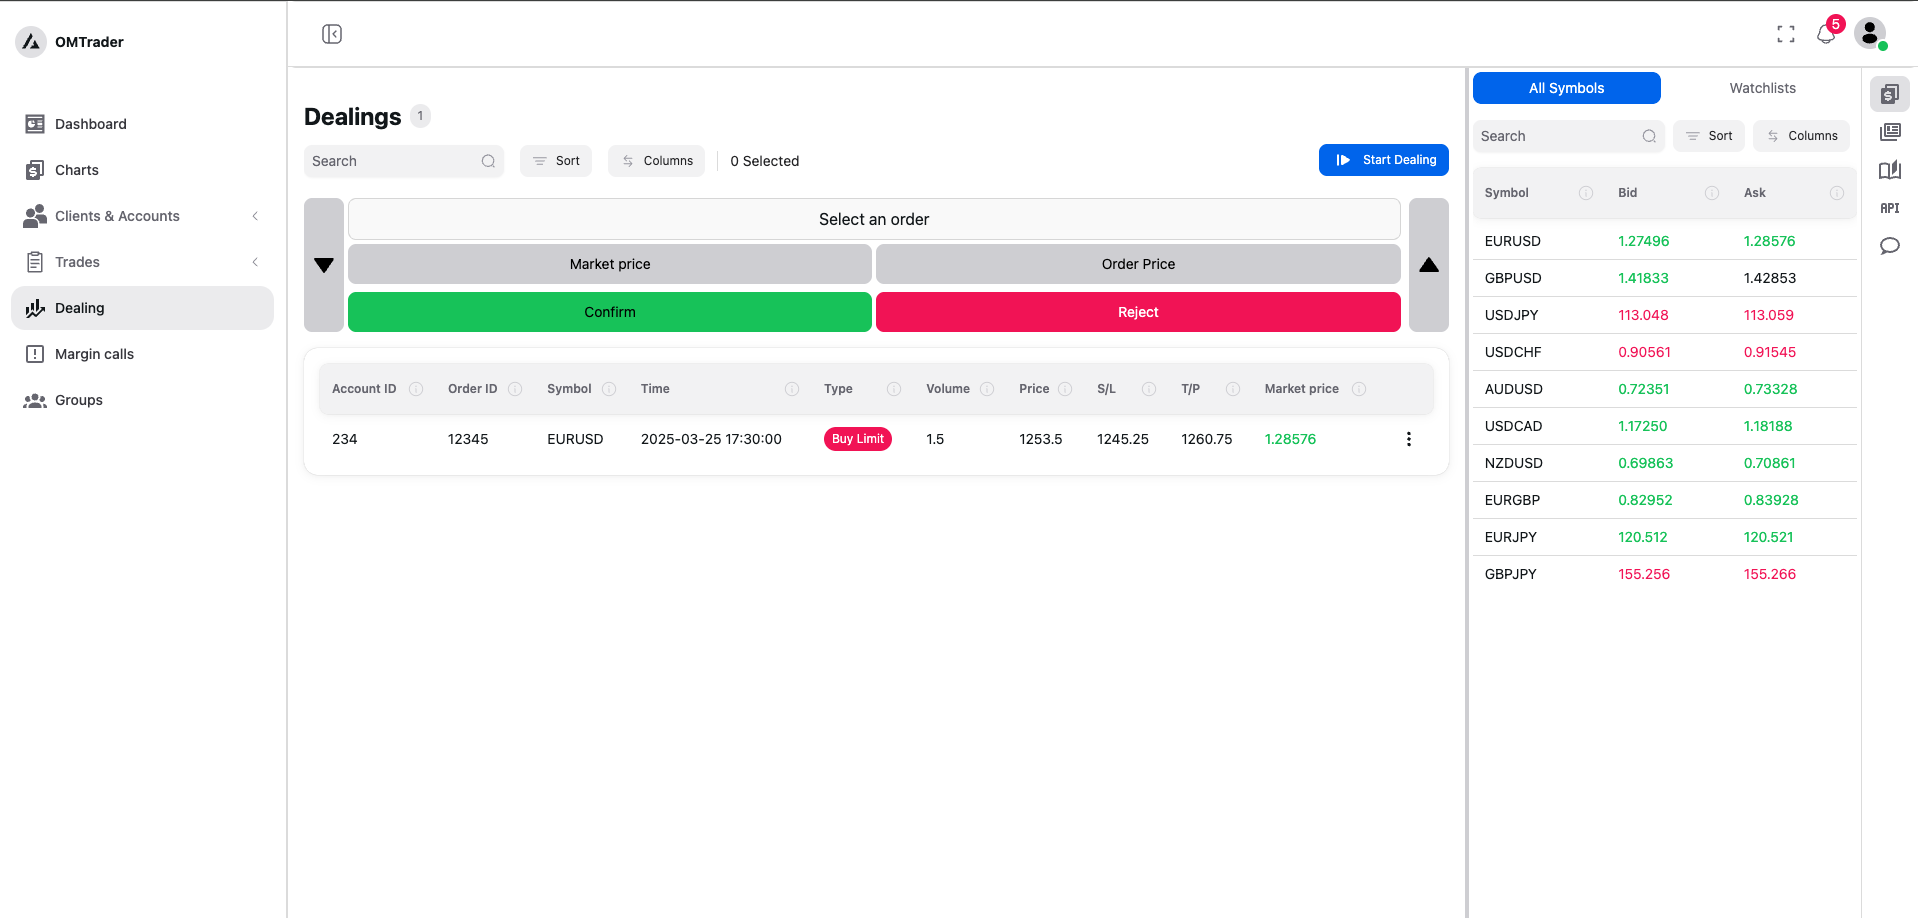The image size is (1918, 918).
Task: Open the user profile avatar menu
Action: (x=1869, y=33)
